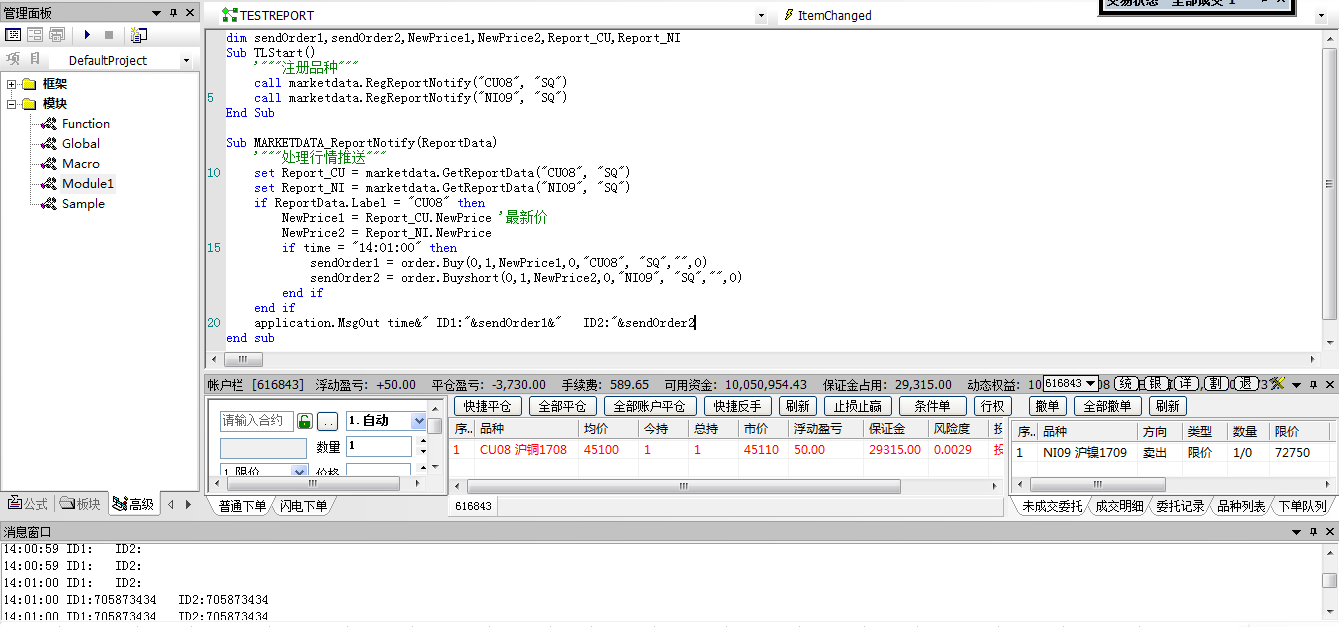Run the script with the blue play icon
Viewport: 1339px width, 627px height.
[x=87, y=35]
